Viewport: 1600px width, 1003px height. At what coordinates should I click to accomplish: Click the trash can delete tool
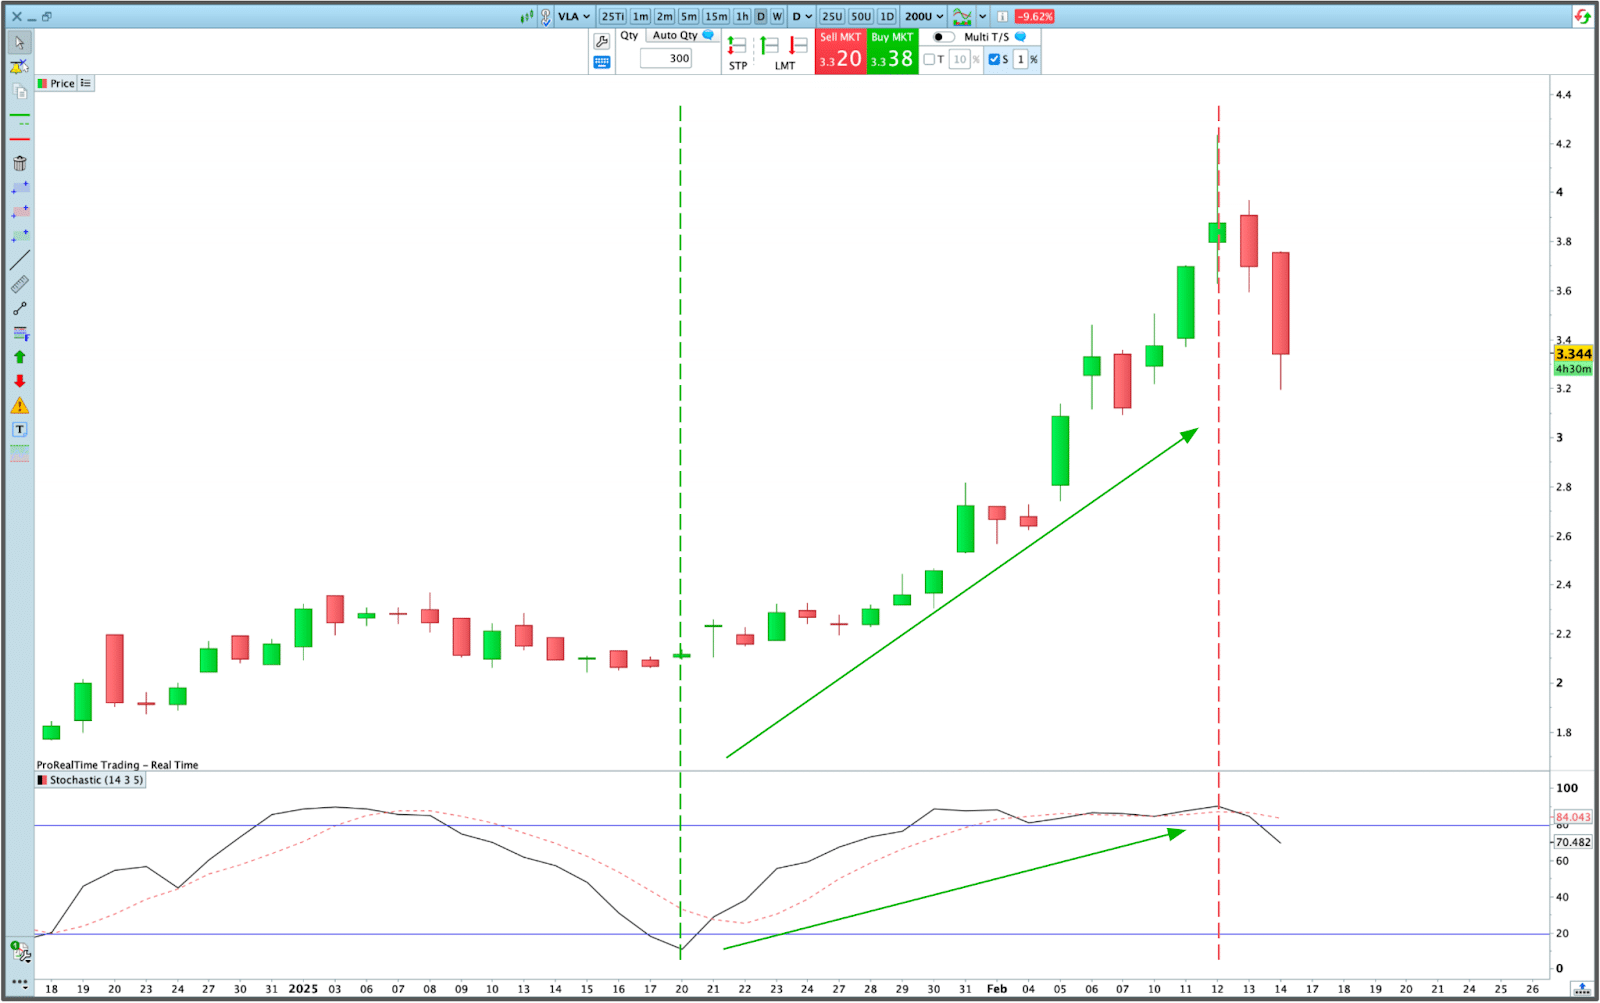click(x=19, y=163)
